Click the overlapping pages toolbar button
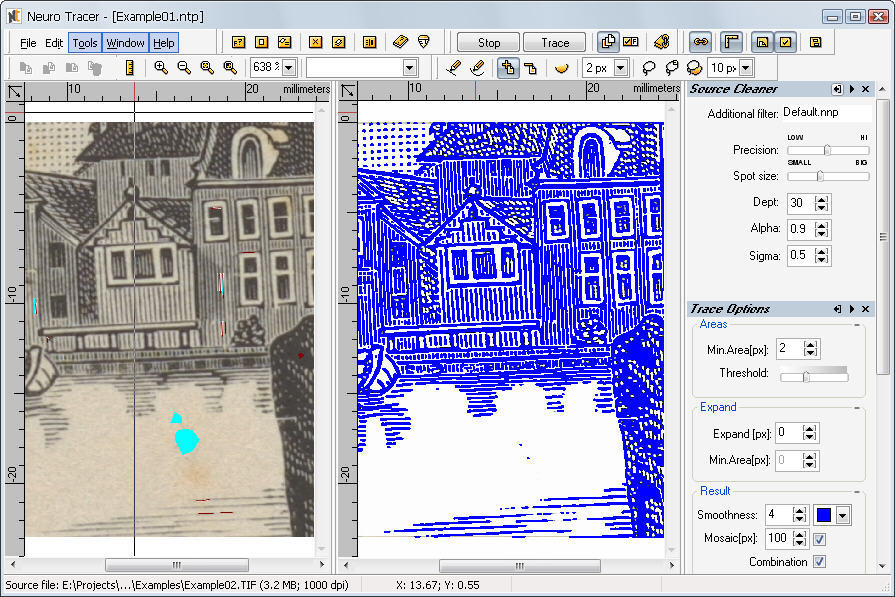895x597 pixels. tap(608, 42)
